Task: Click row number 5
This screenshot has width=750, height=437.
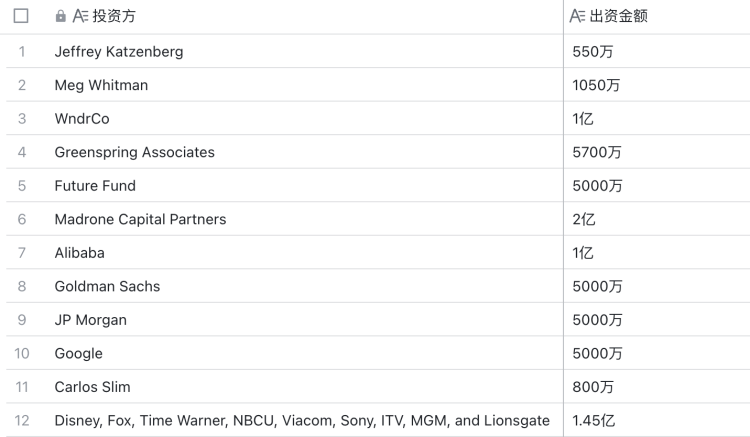Action: pos(20,186)
